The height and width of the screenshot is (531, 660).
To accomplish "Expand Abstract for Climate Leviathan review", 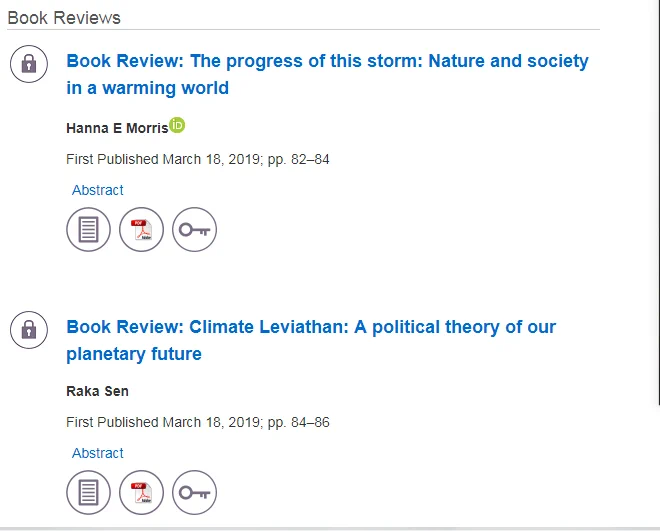I will click(x=98, y=453).
